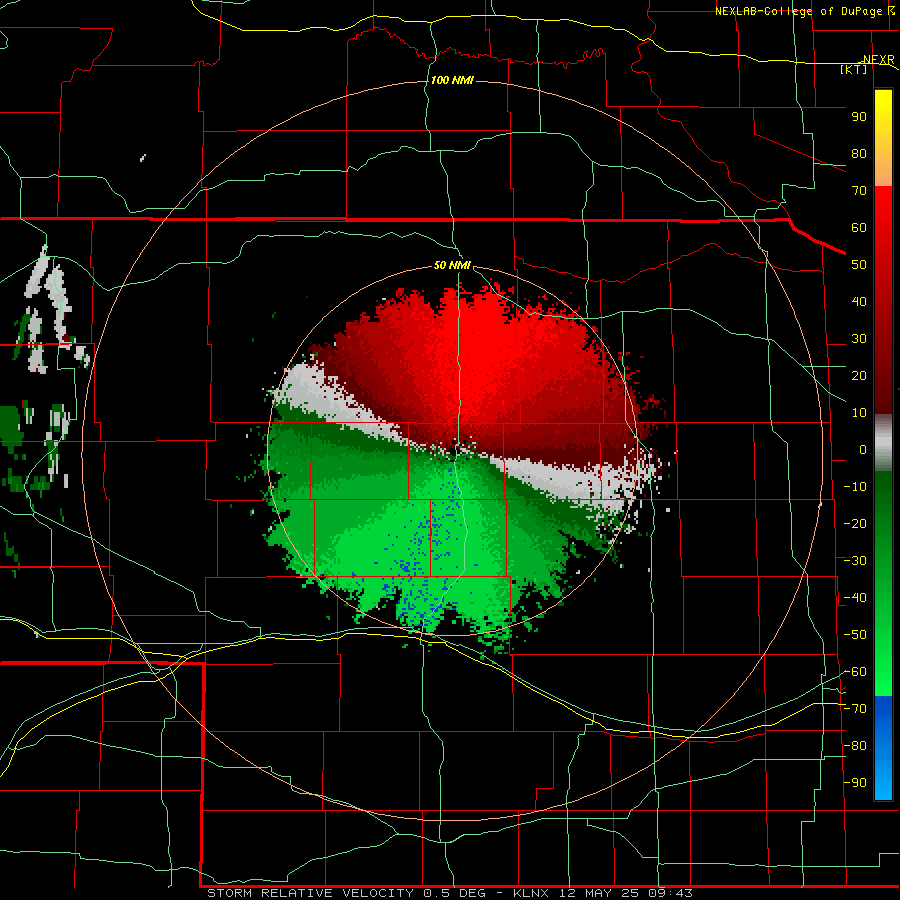Click the -20 value on velocity scale

(855, 524)
